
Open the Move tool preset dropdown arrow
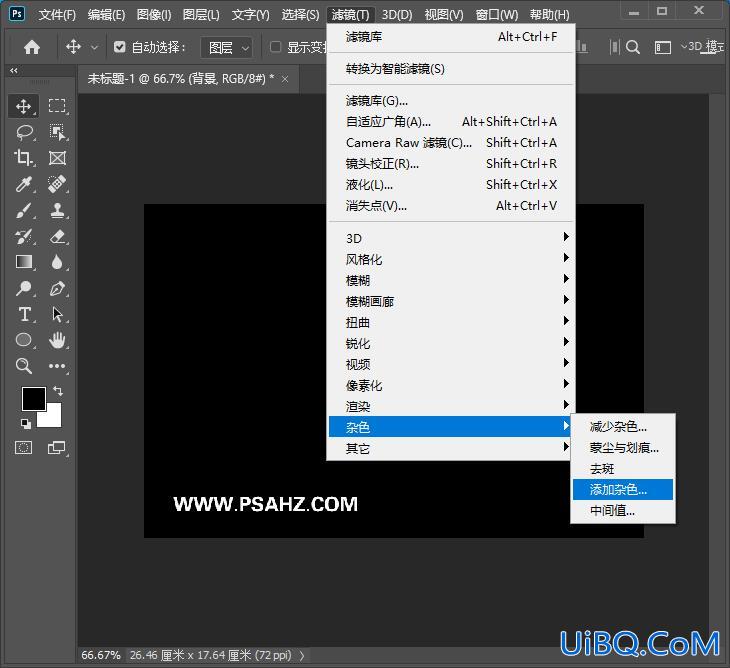[x=95, y=47]
